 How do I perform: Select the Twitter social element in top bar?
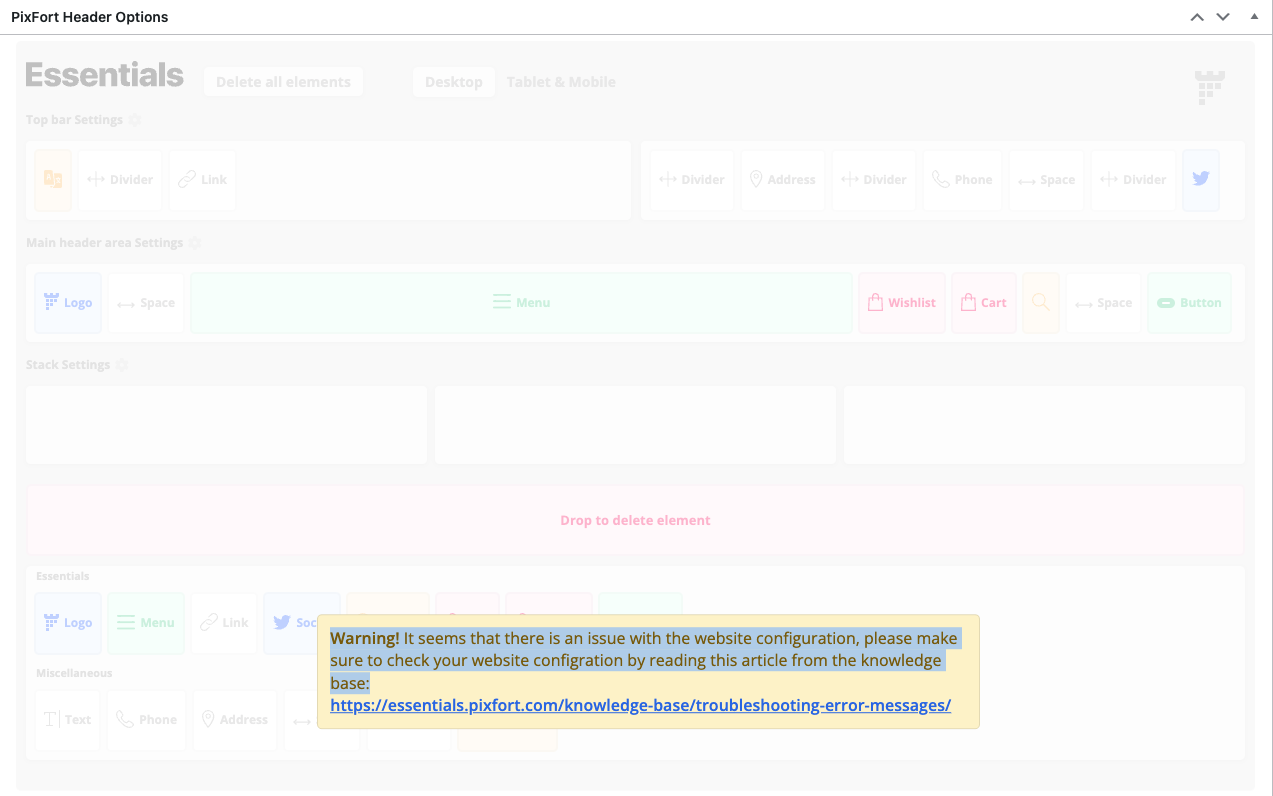(1201, 180)
